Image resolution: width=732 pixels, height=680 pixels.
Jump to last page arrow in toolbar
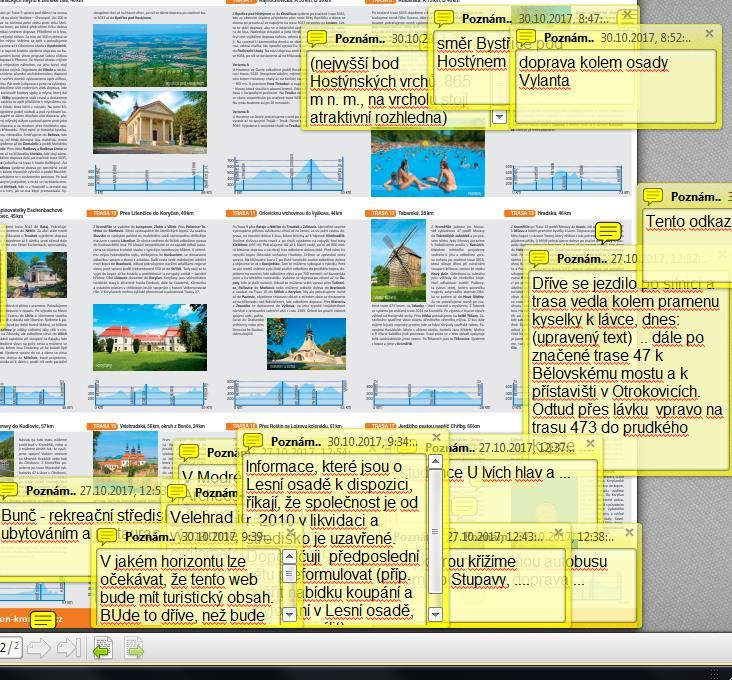69,648
